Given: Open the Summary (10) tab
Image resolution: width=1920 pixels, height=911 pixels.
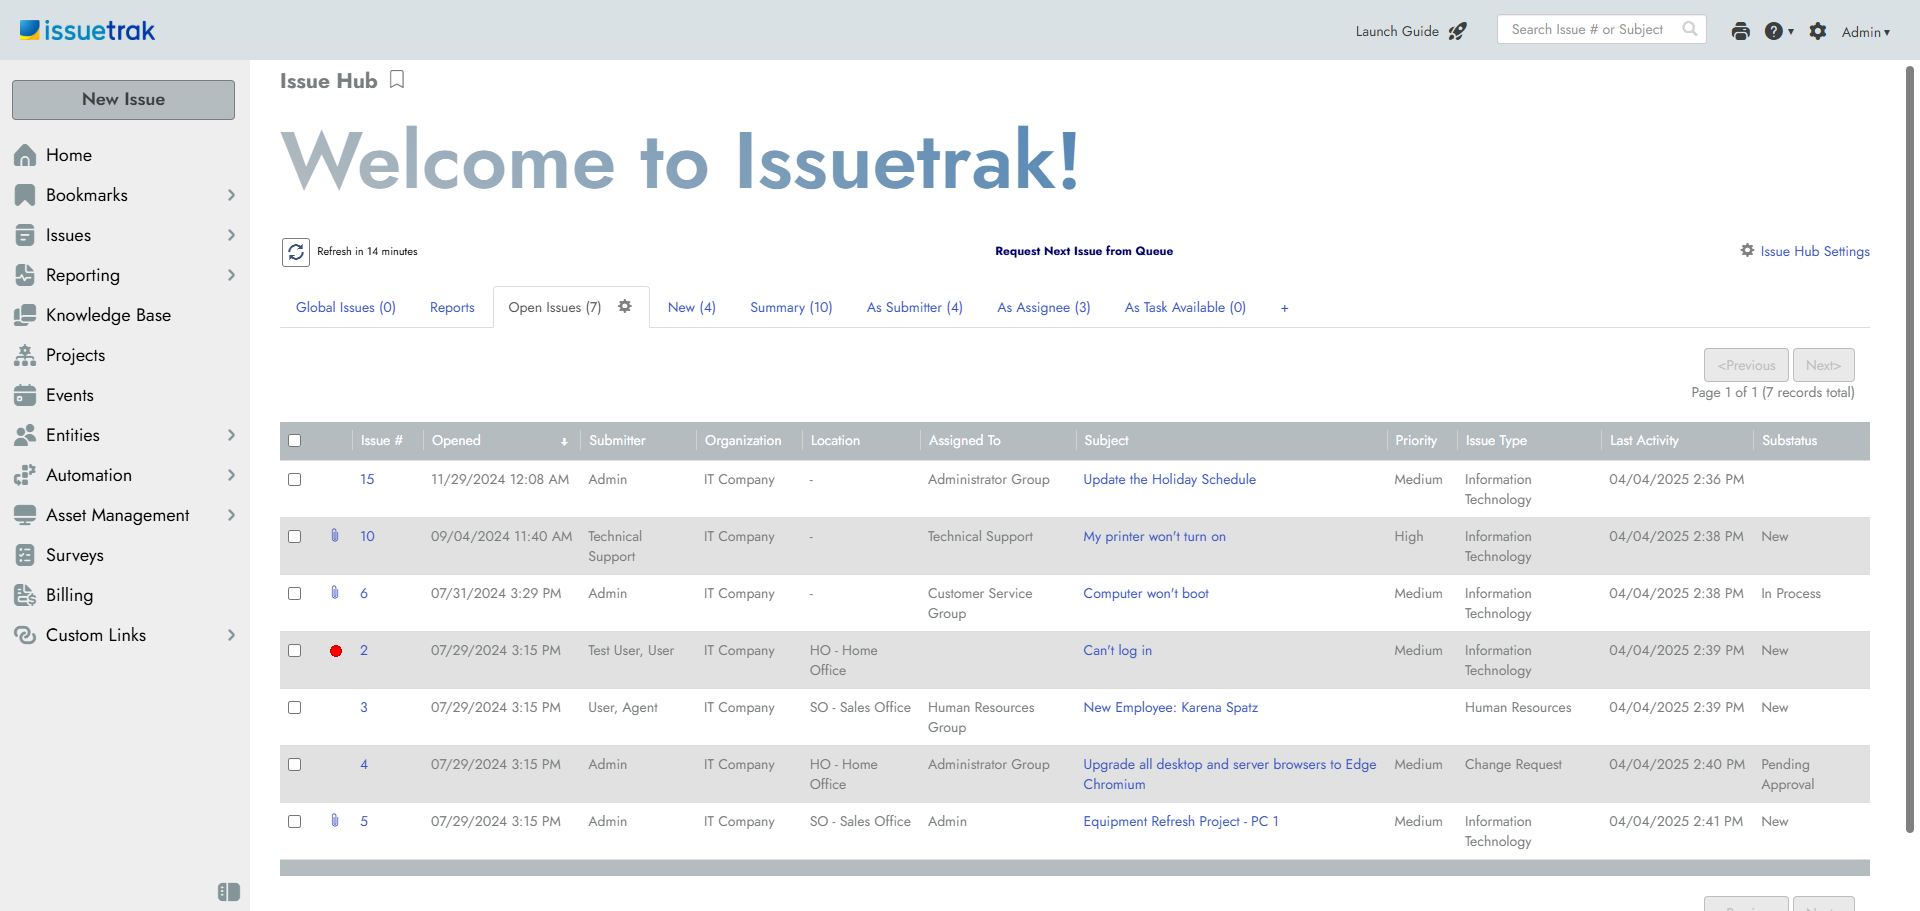Looking at the screenshot, I should click(791, 307).
